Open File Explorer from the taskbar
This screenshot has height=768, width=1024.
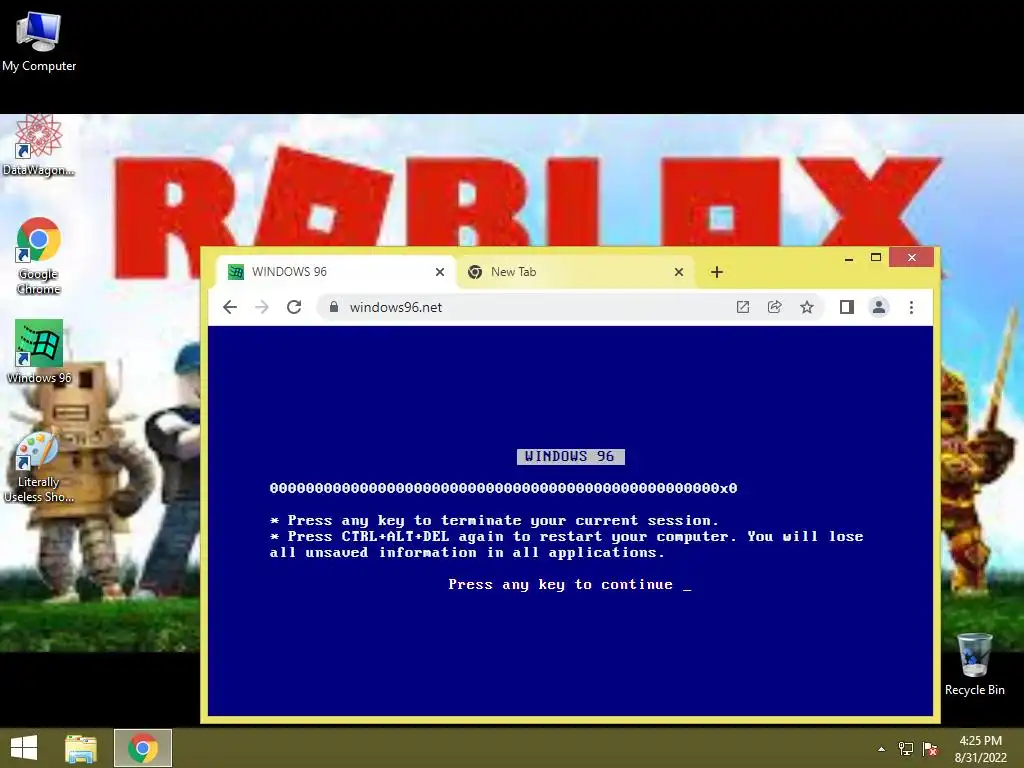(x=81, y=748)
